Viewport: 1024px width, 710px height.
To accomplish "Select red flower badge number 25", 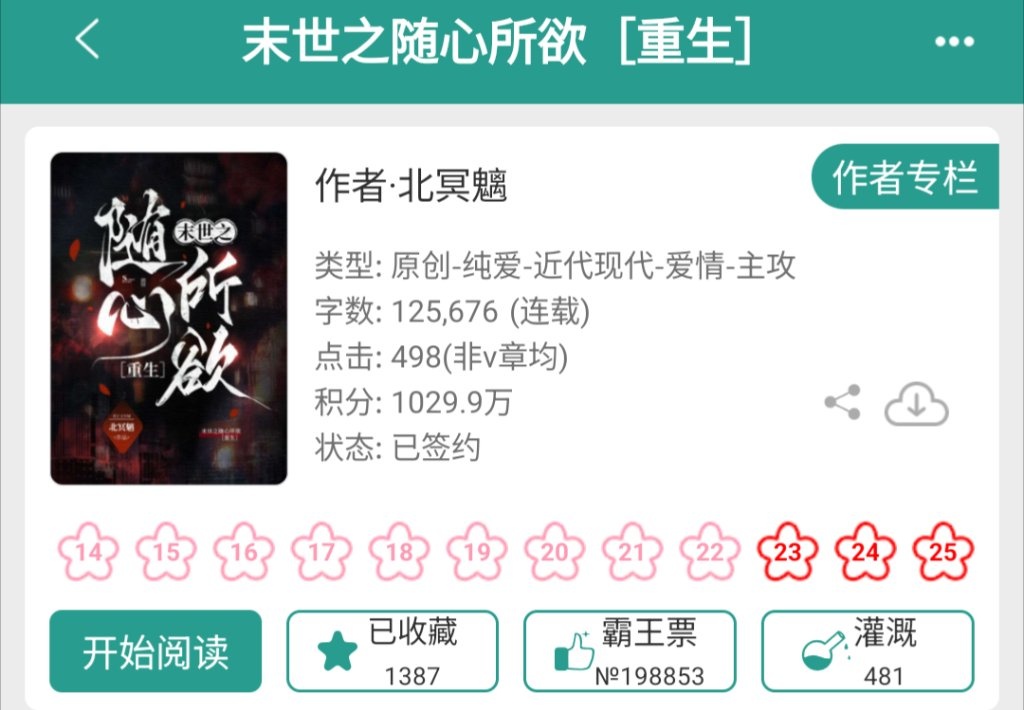I will (942, 552).
